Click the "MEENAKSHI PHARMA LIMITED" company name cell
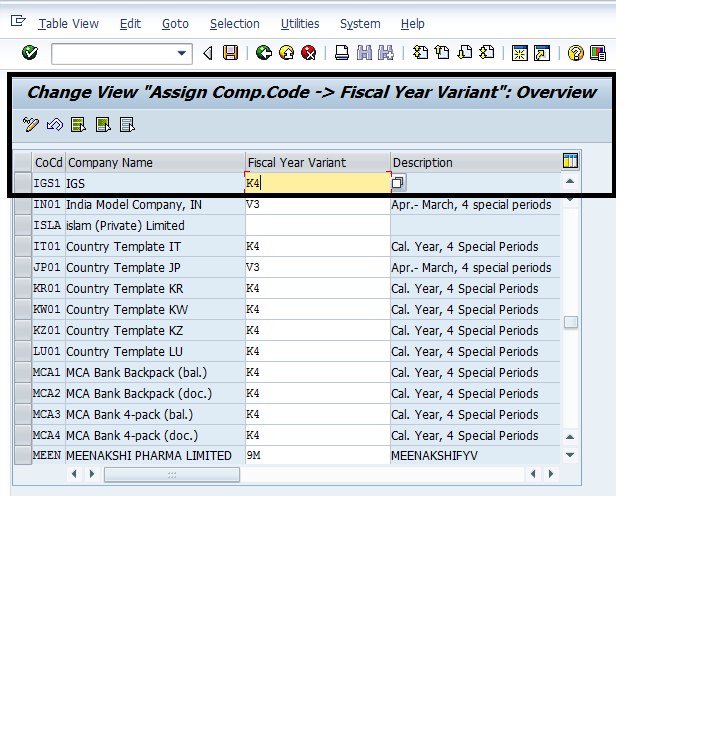Viewport: 724px width, 729px height. coord(155,456)
